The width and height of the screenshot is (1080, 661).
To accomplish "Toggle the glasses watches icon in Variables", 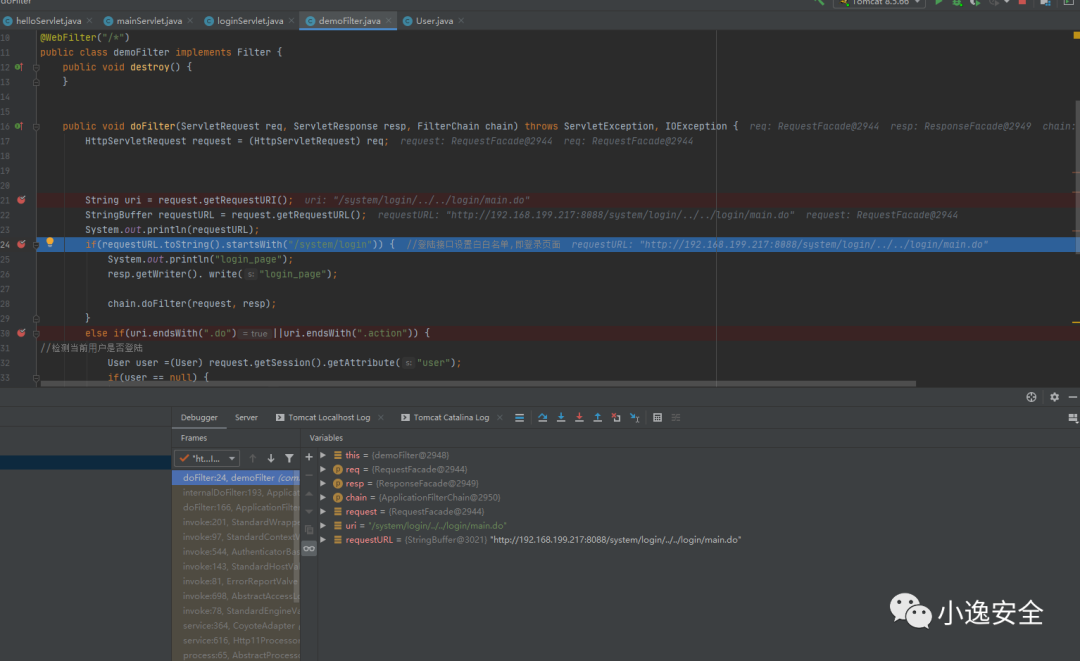I will coord(309,548).
